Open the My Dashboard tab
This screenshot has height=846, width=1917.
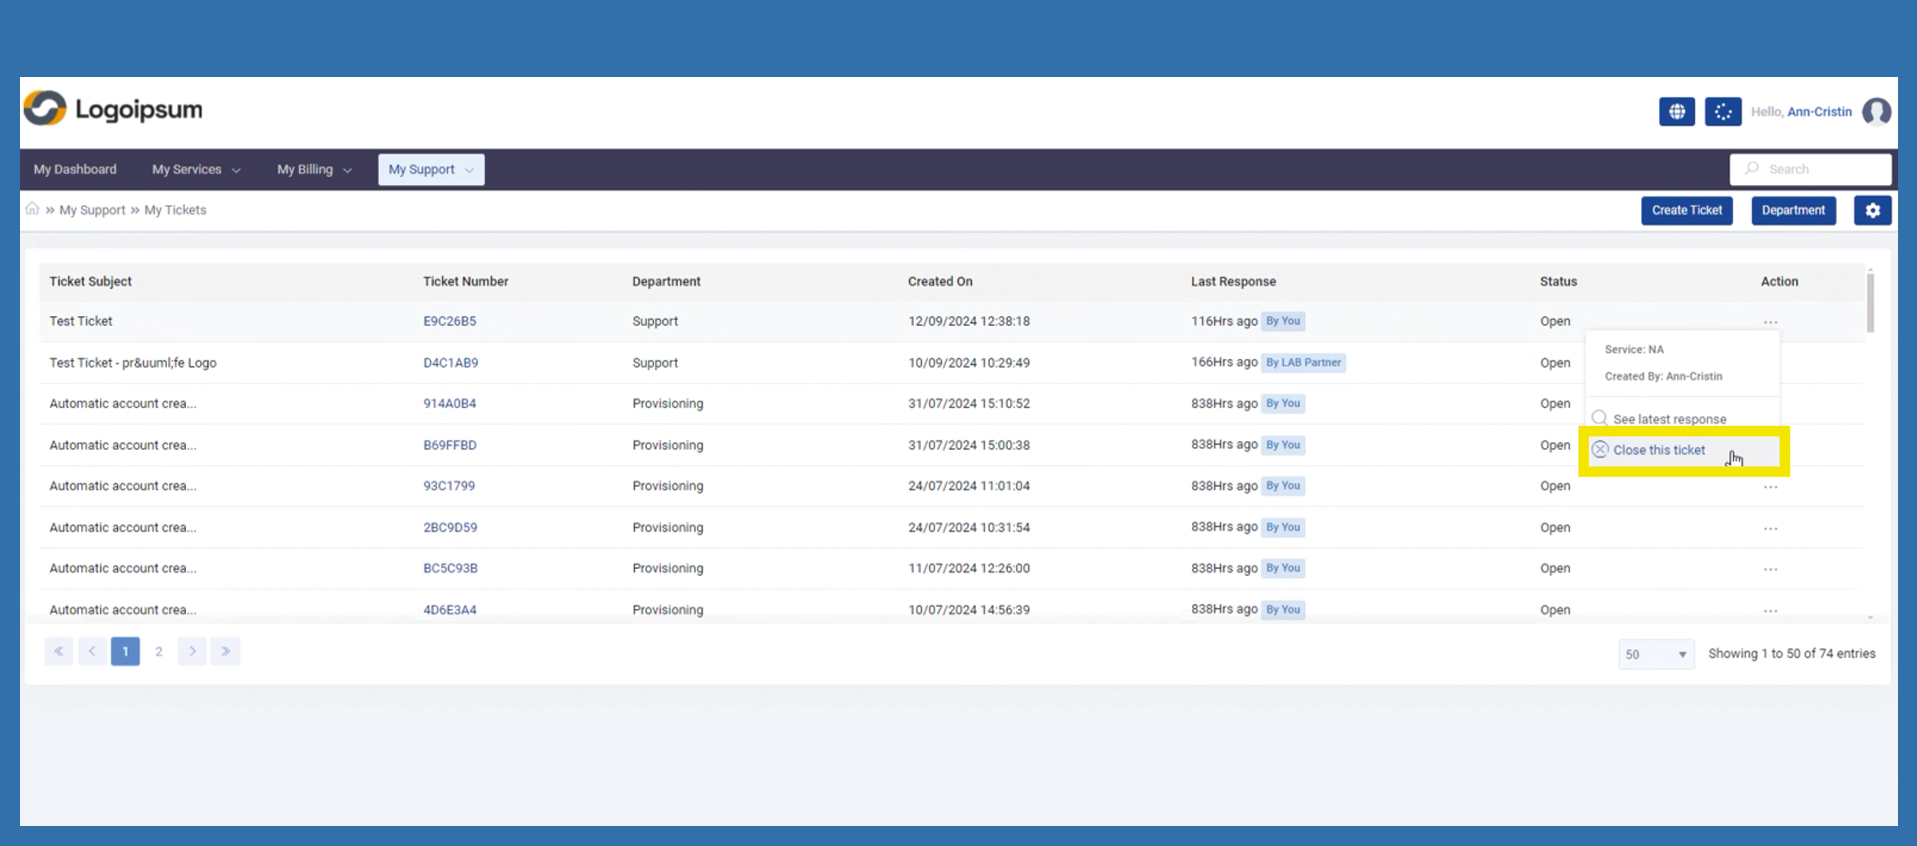coord(75,170)
